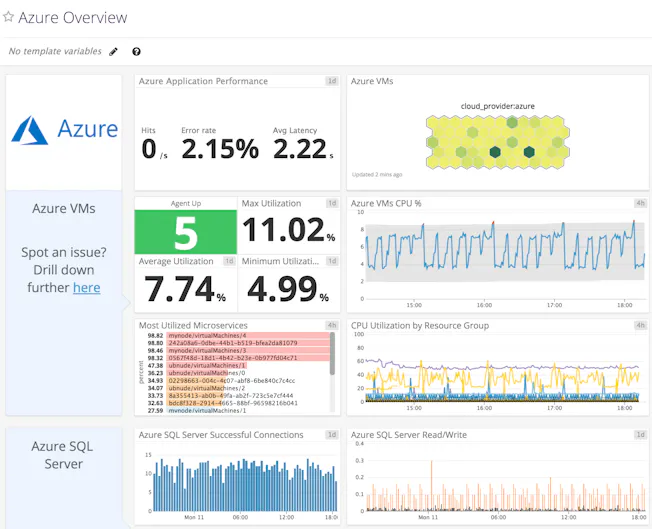The height and width of the screenshot is (529, 652).
Task: Click the Azure VMs CPU % line graph
Action: [505, 248]
